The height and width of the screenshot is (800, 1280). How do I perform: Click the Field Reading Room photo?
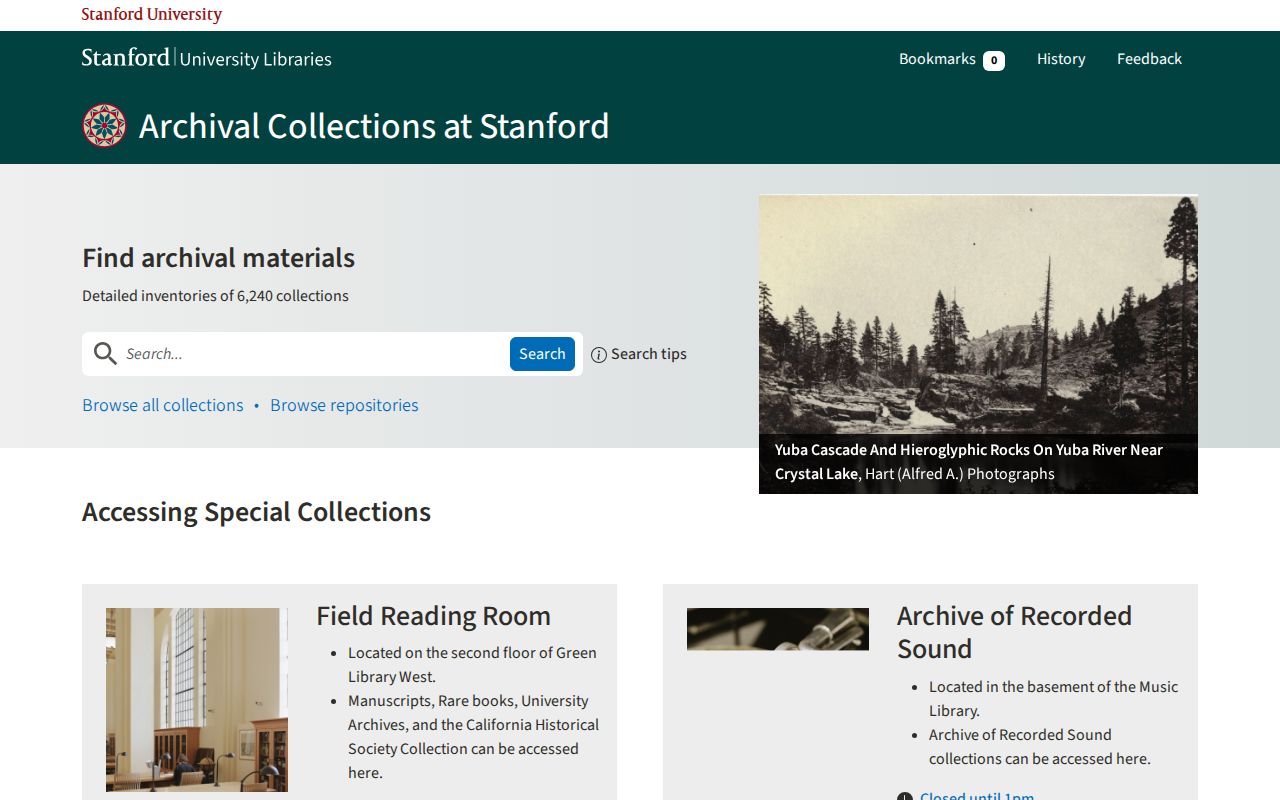197,700
